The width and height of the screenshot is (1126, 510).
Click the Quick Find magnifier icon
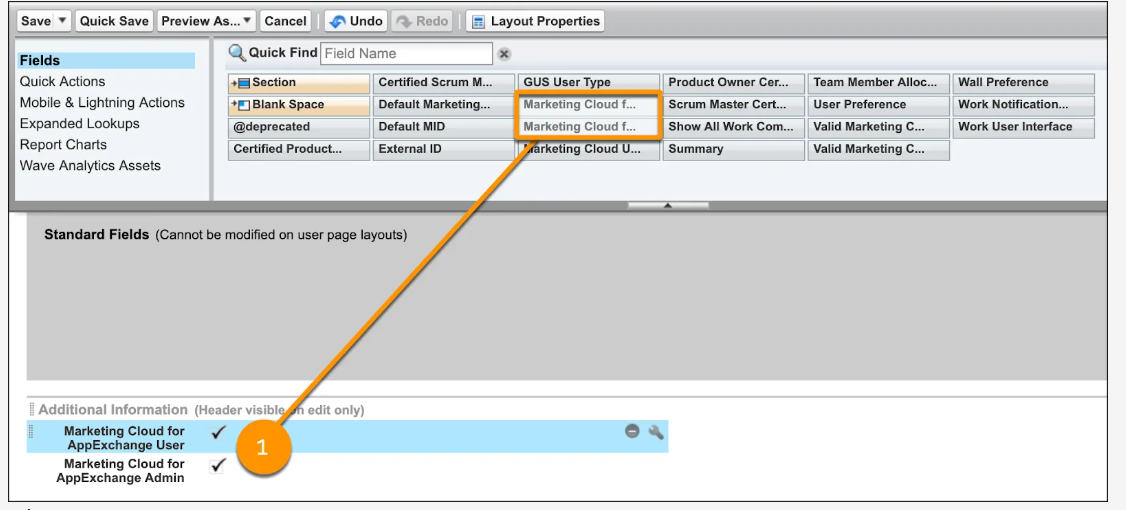[x=236, y=52]
